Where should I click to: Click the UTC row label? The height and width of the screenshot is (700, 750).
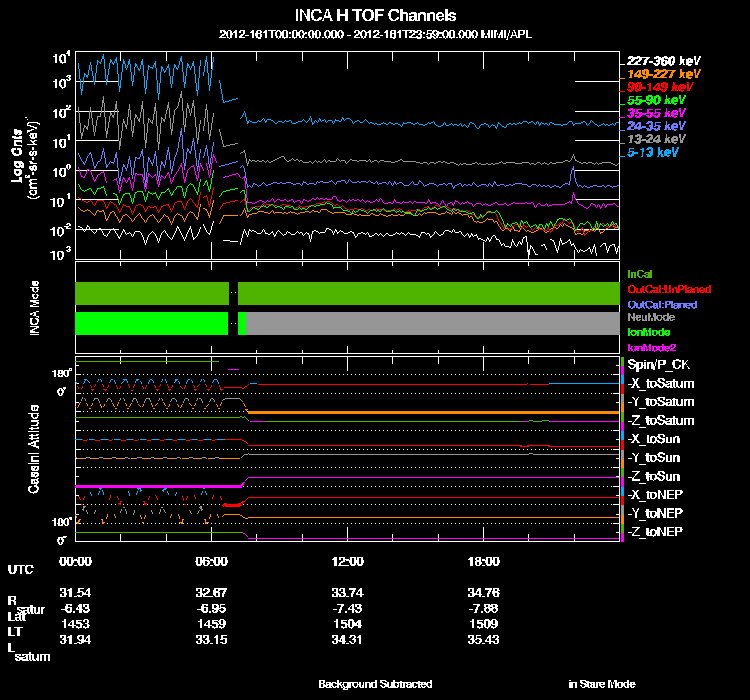click(21, 569)
